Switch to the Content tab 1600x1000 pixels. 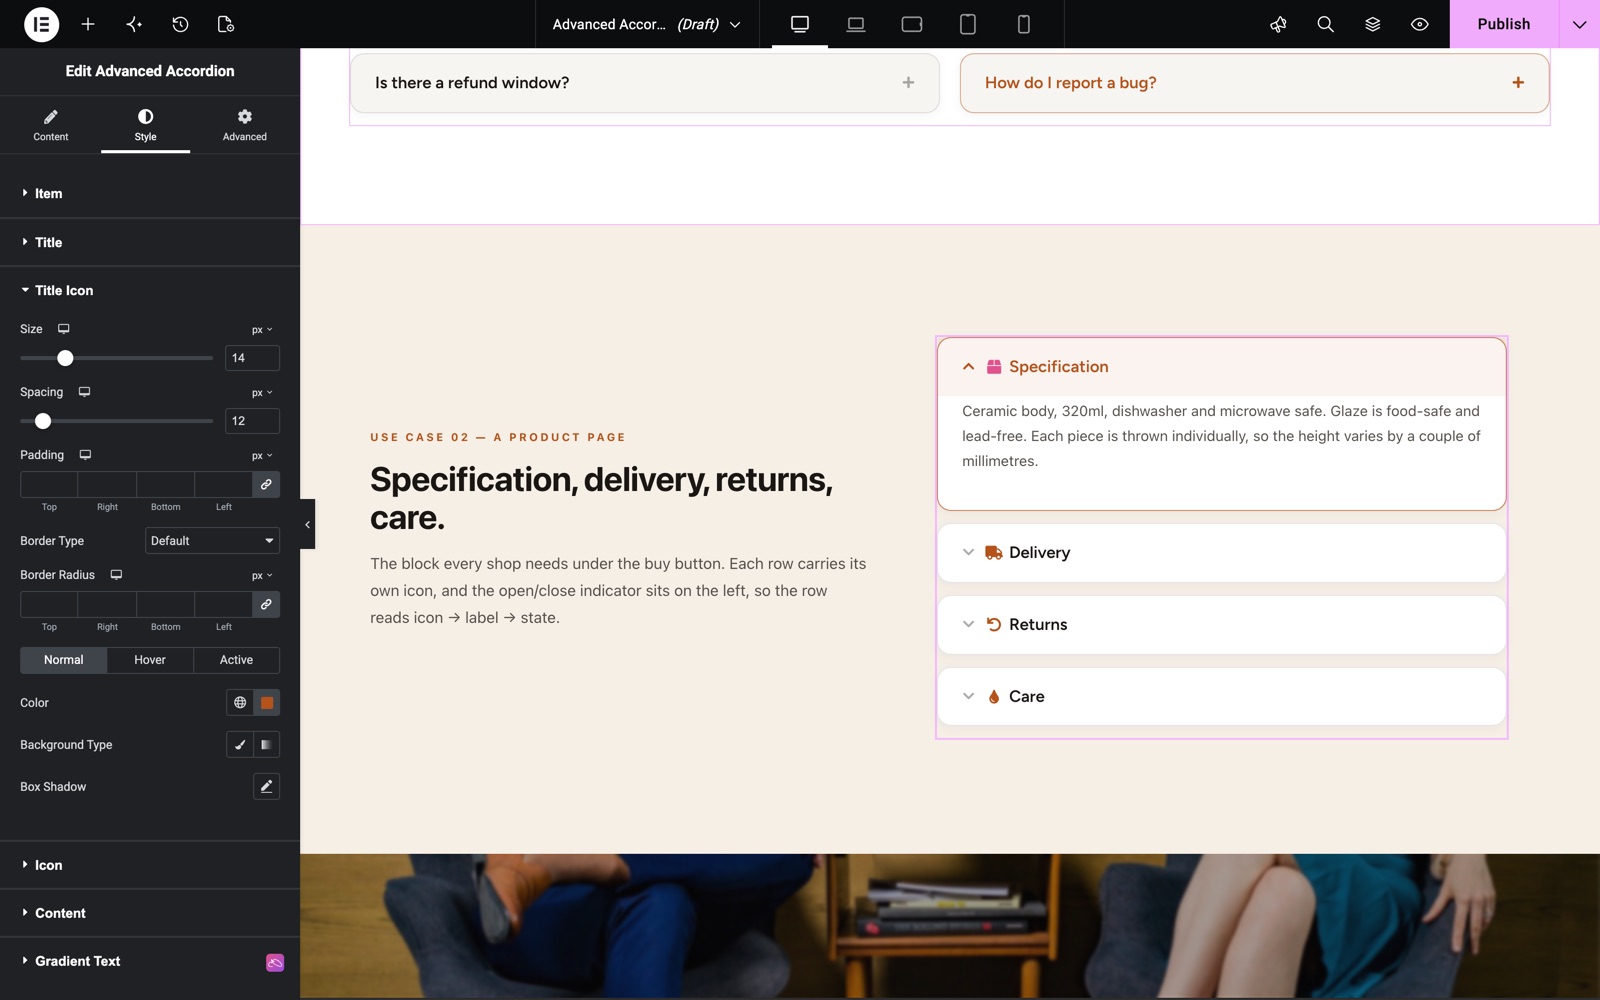pos(50,125)
